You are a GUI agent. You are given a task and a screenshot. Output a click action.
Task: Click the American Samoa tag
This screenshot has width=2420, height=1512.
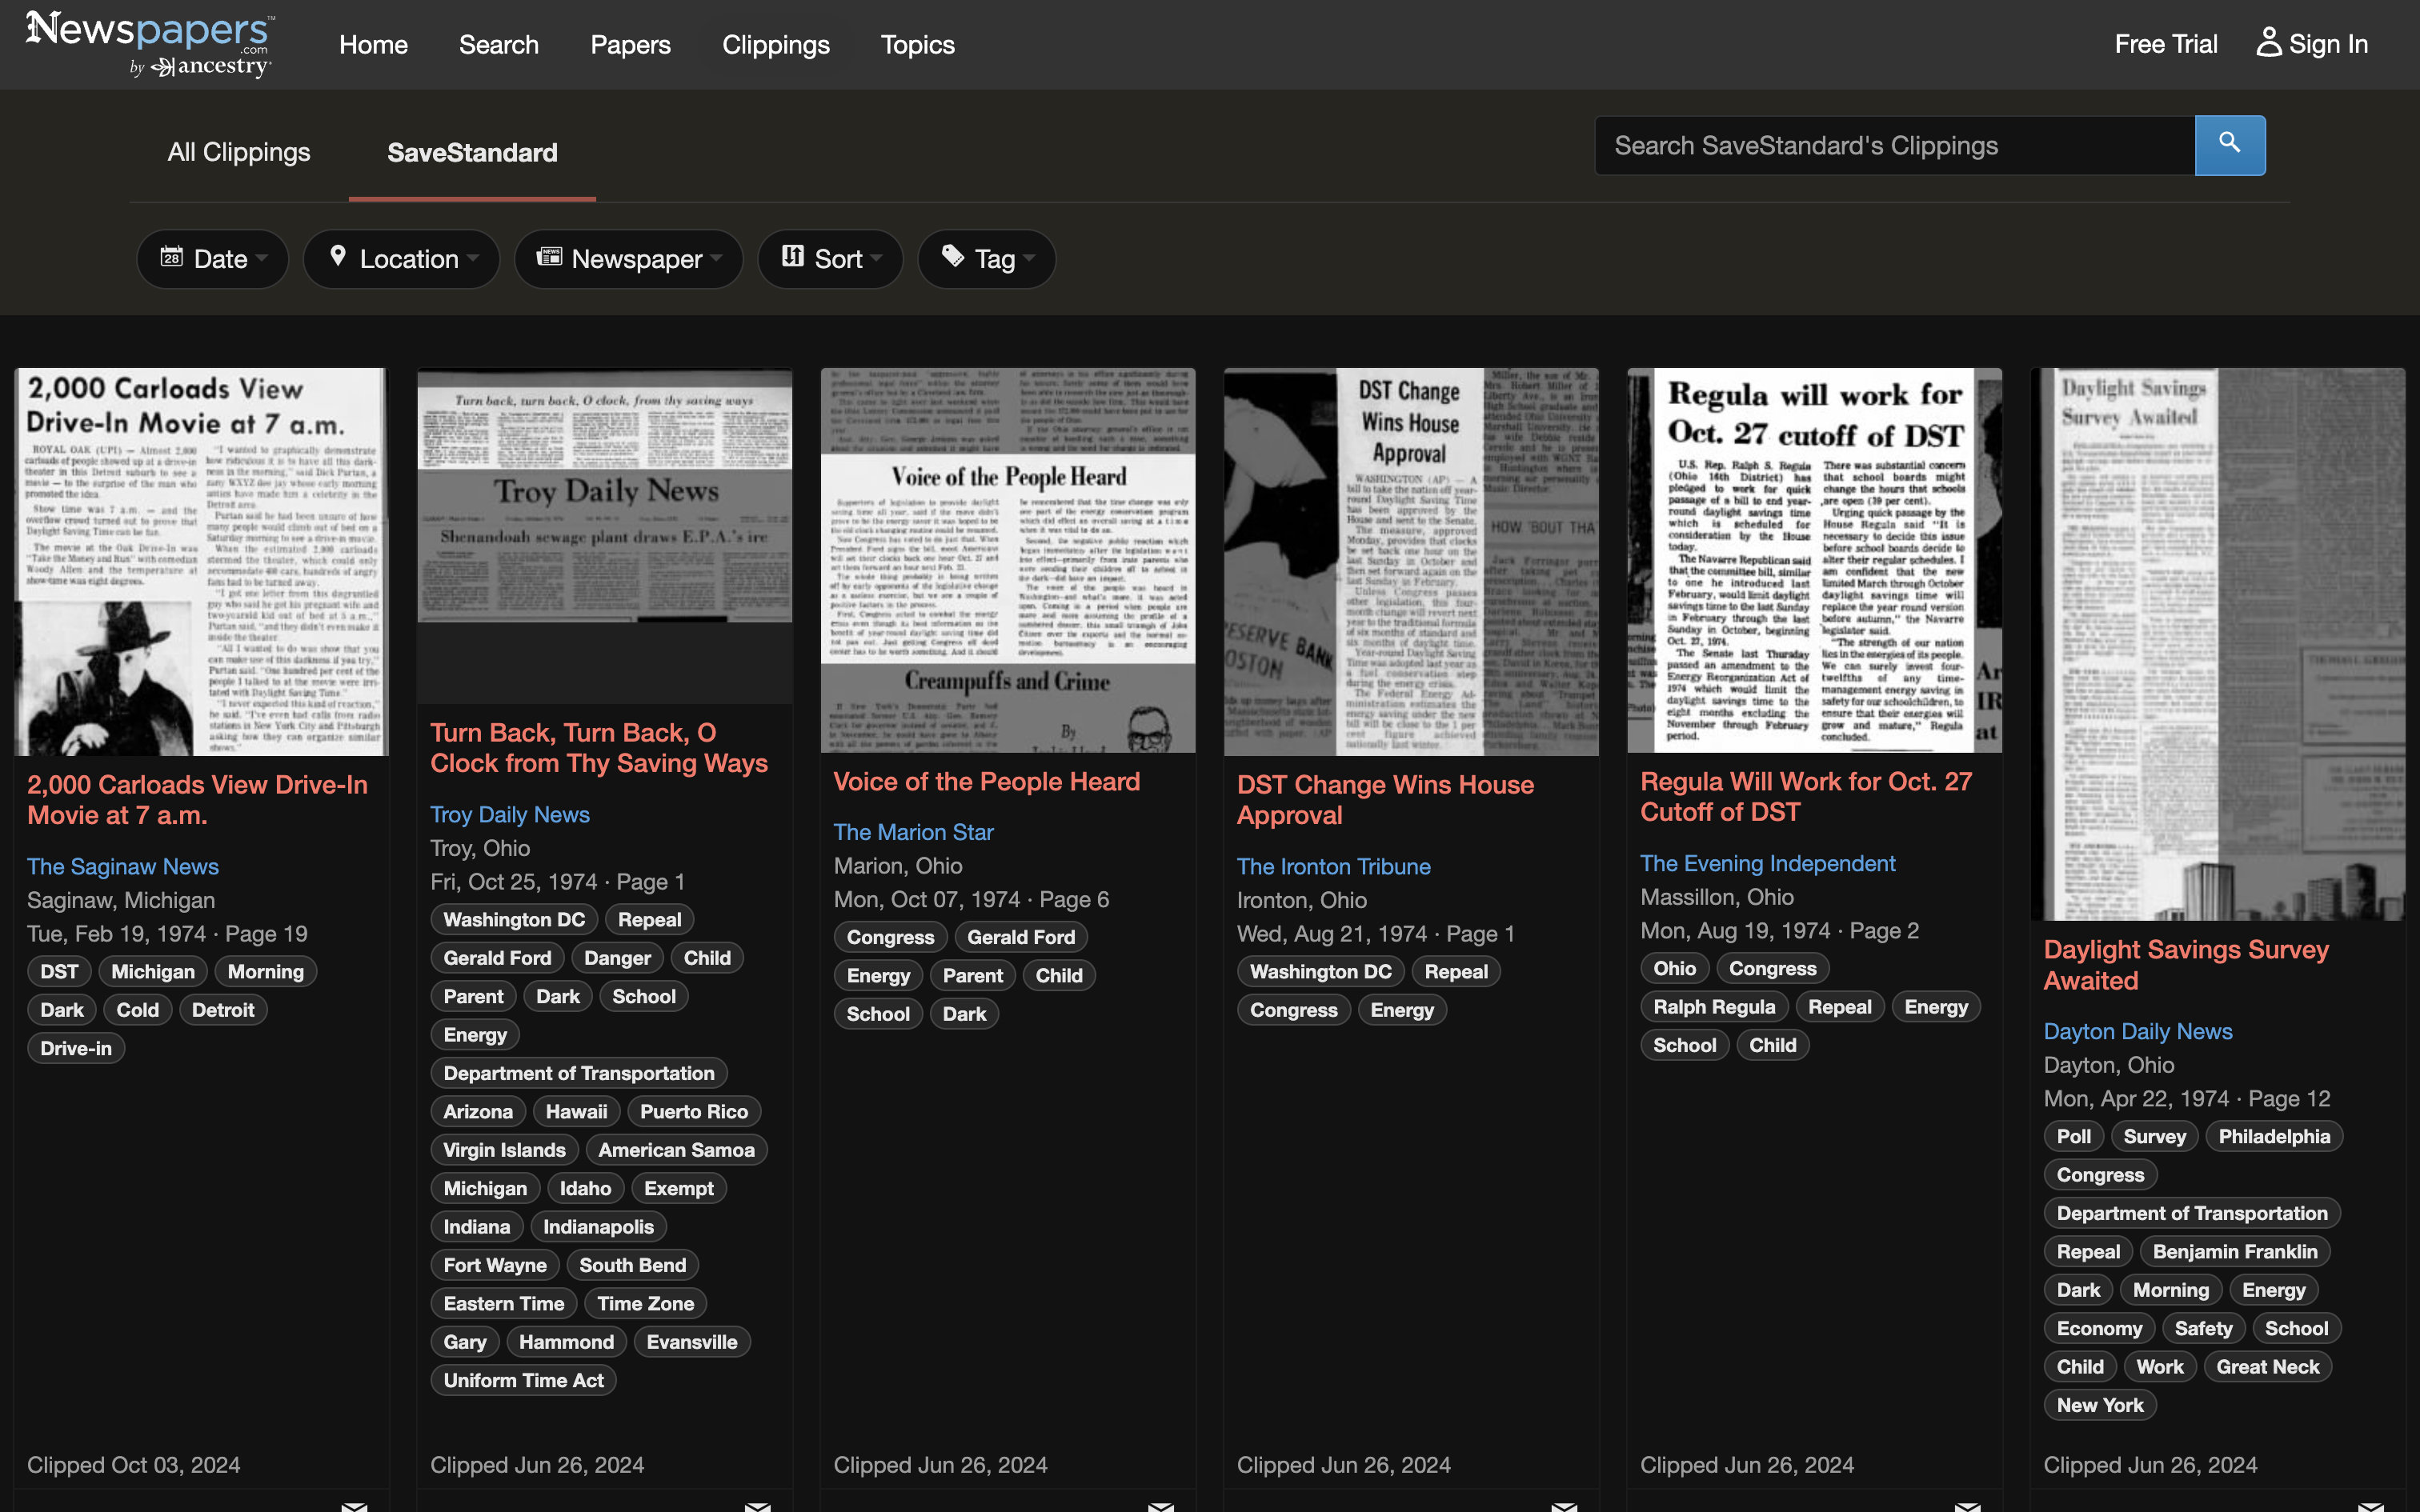[677, 1150]
